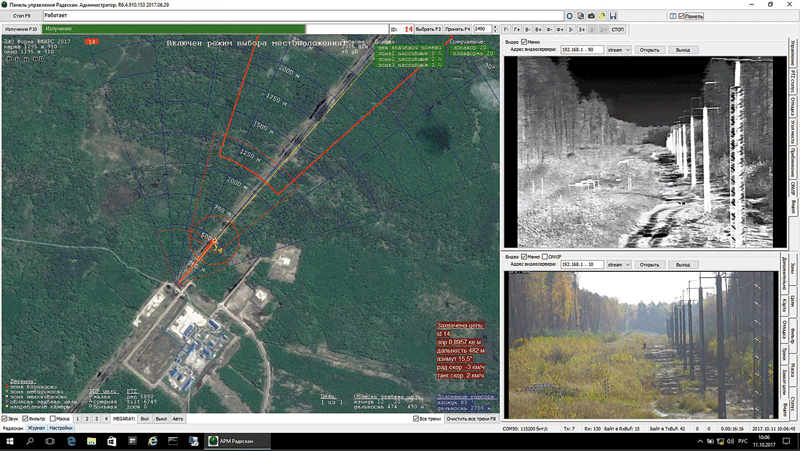
Task: Open action center notifications icon
Action: 786,441
